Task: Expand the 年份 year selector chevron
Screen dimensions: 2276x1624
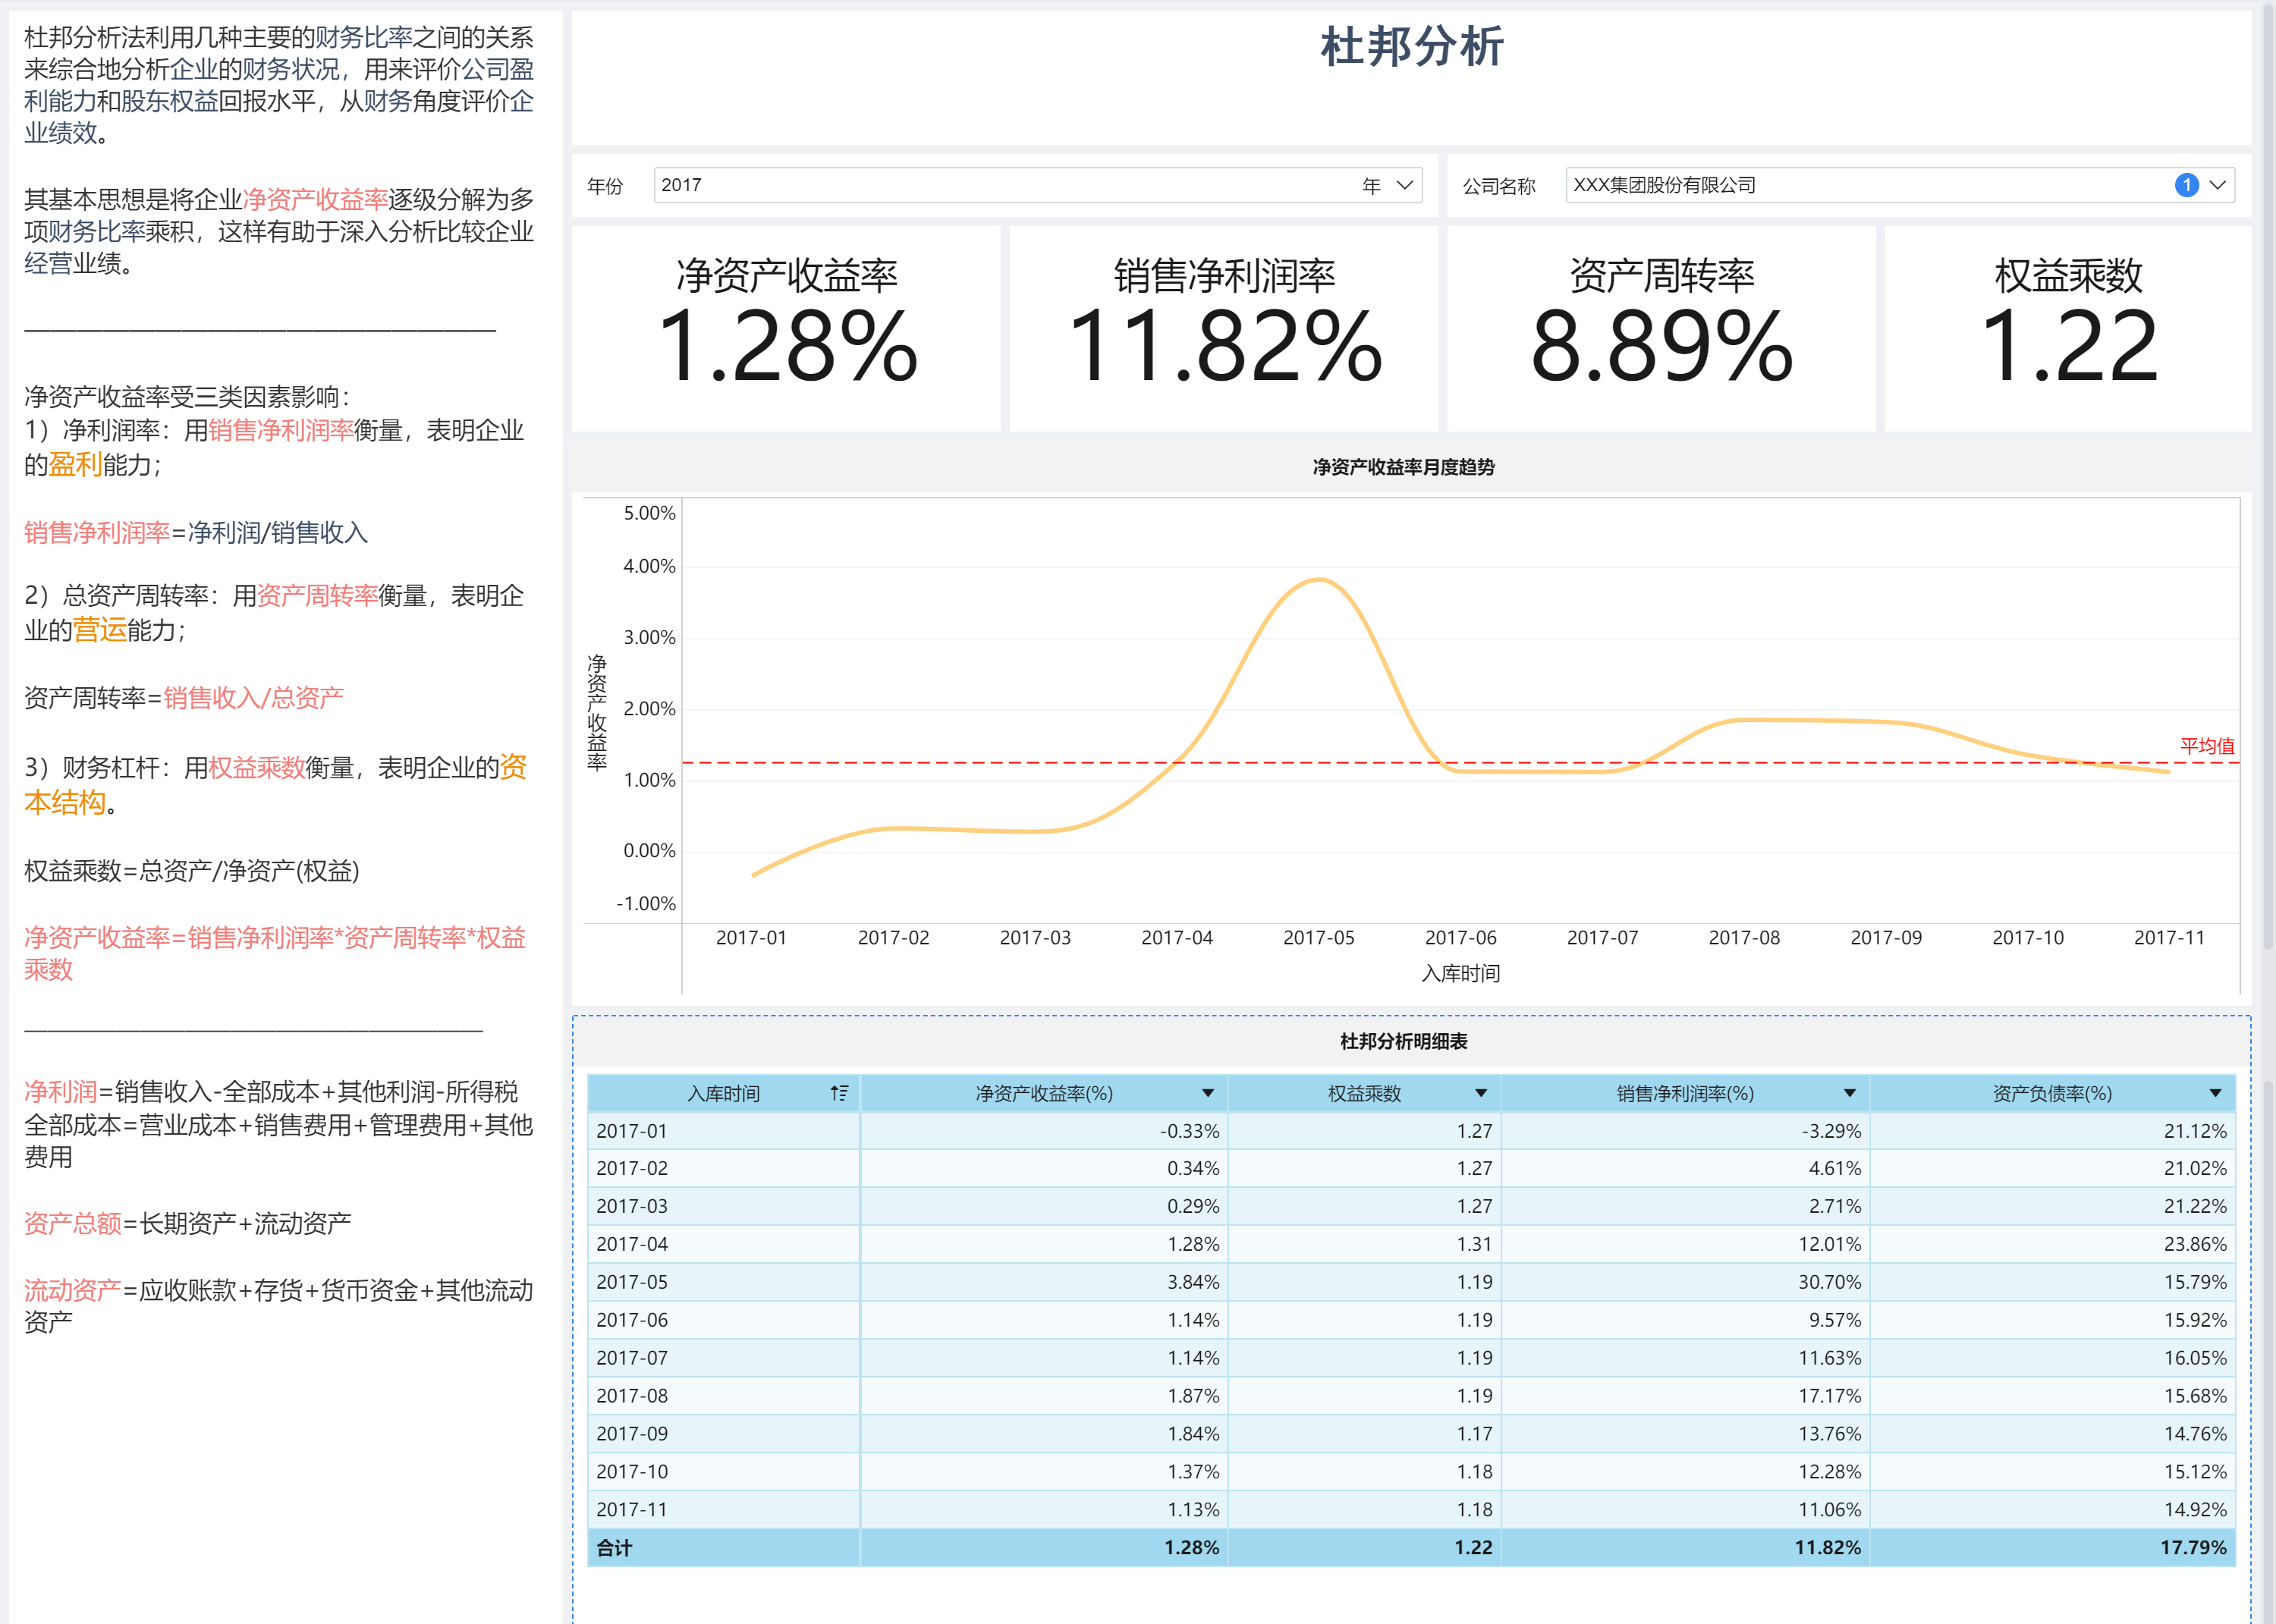Action: pyautogui.click(x=1404, y=185)
